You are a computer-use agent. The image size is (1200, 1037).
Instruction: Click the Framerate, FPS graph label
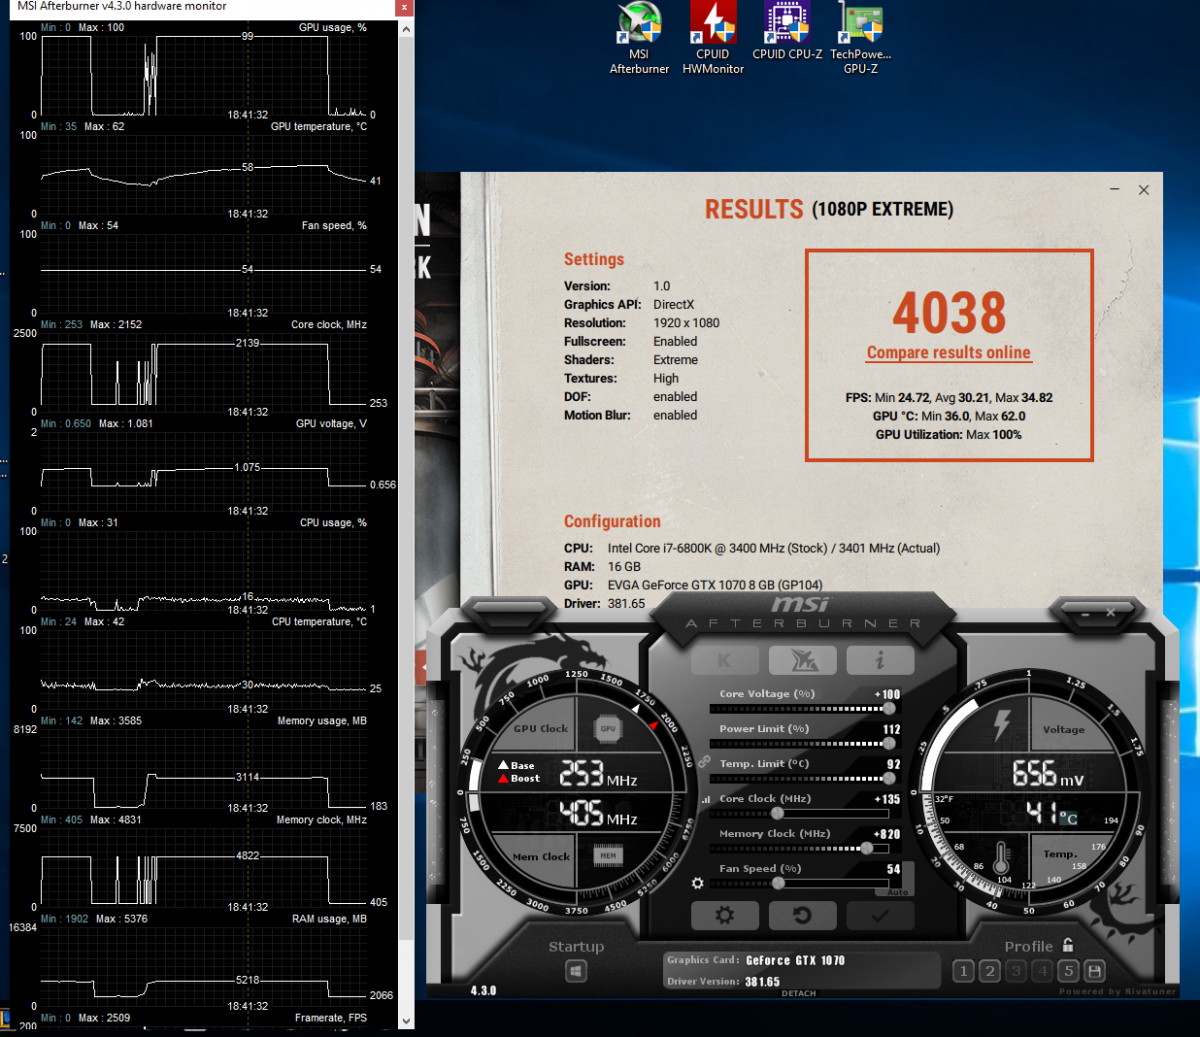[331, 1018]
